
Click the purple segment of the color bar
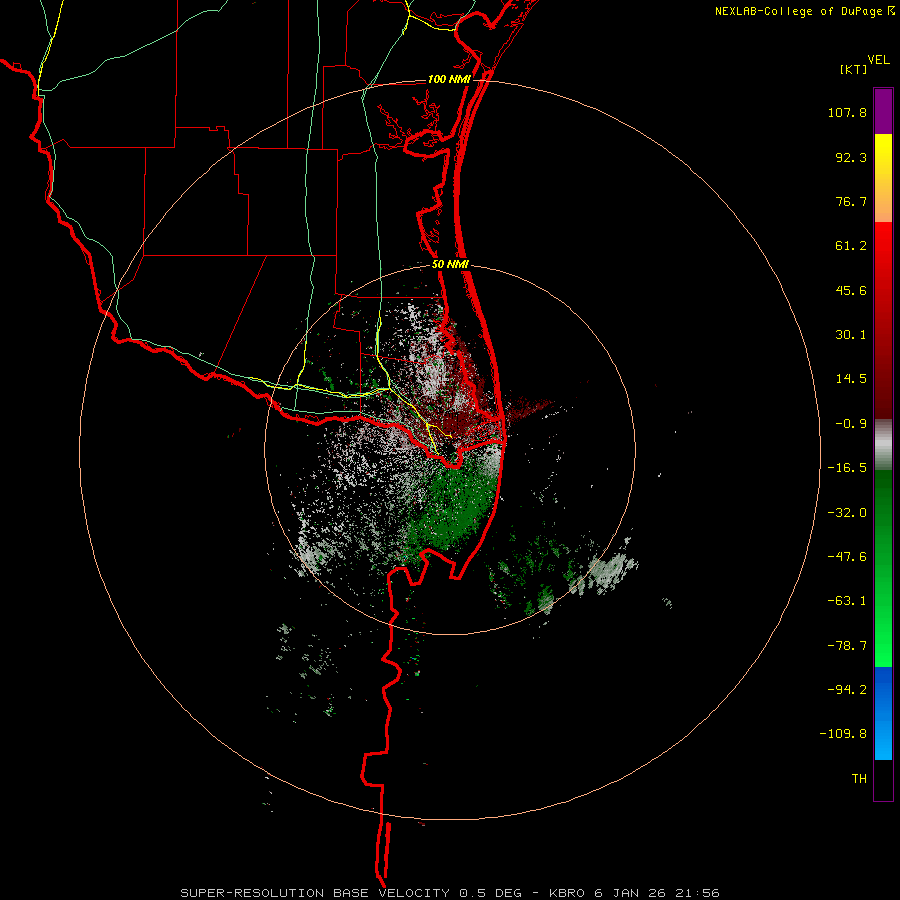click(x=883, y=111)
